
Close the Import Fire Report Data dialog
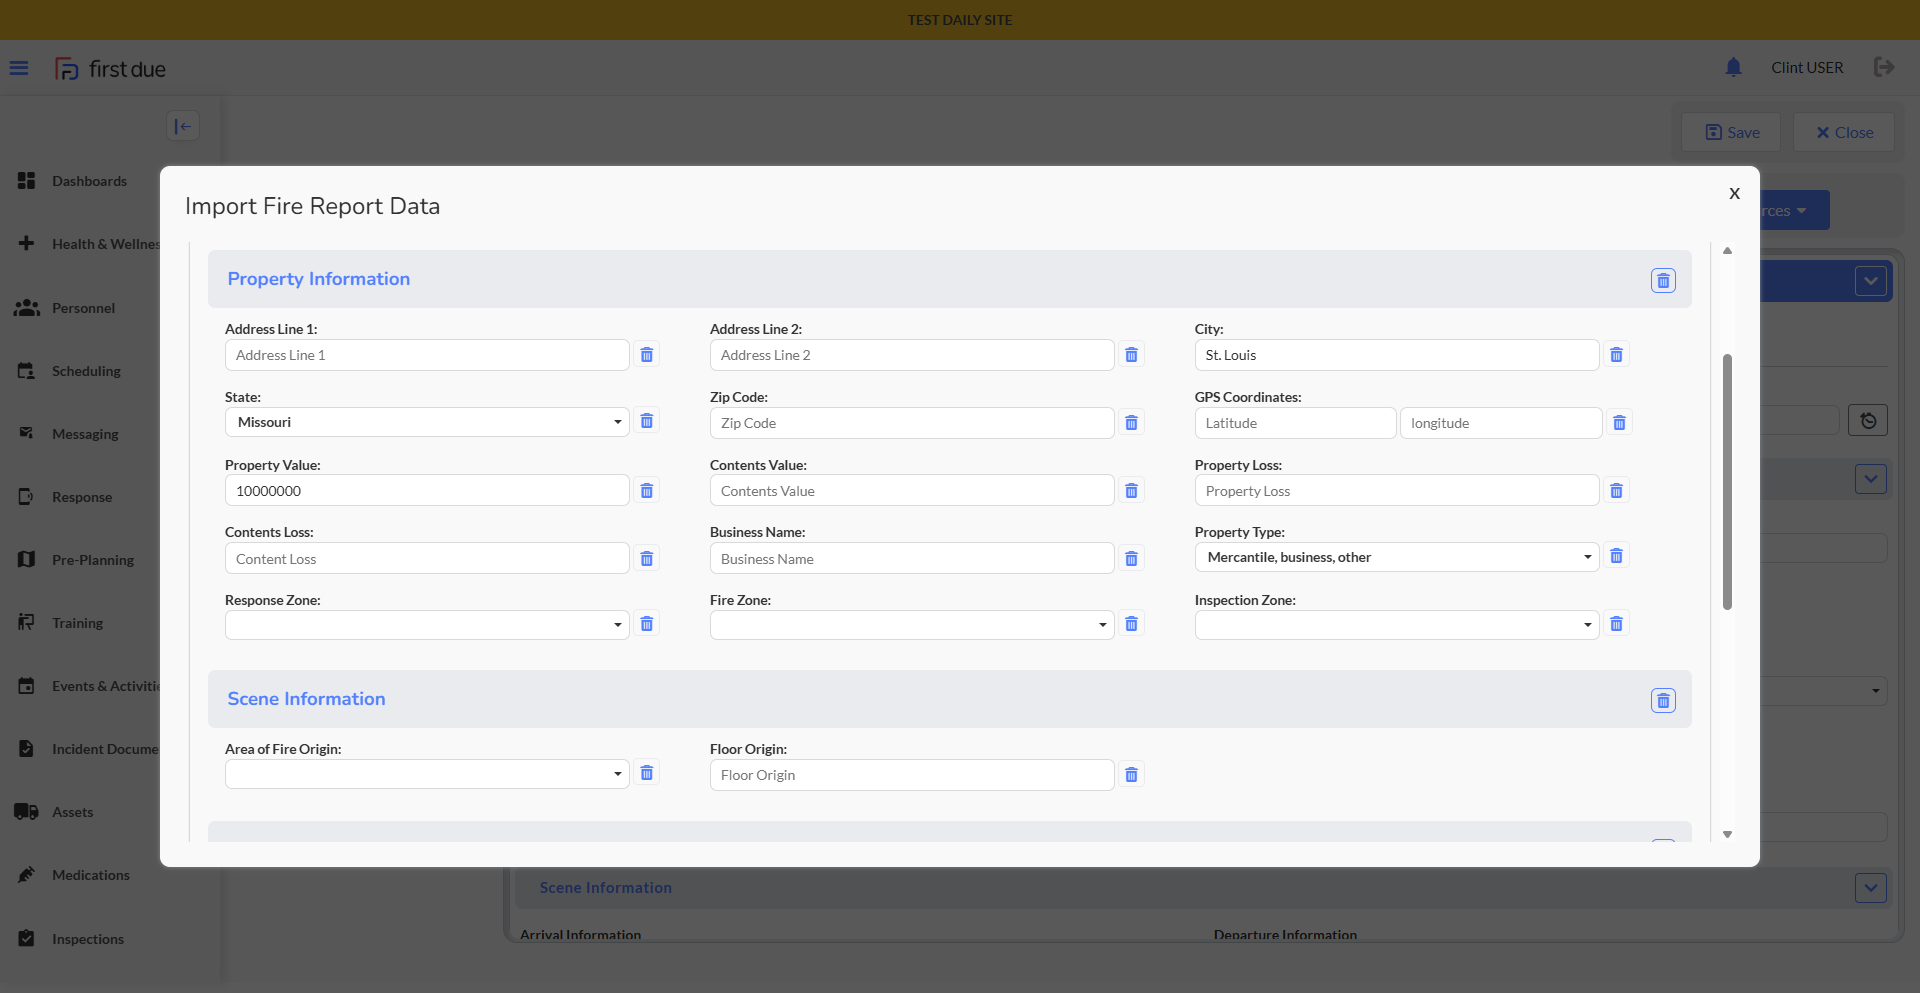pos(1734,193)
